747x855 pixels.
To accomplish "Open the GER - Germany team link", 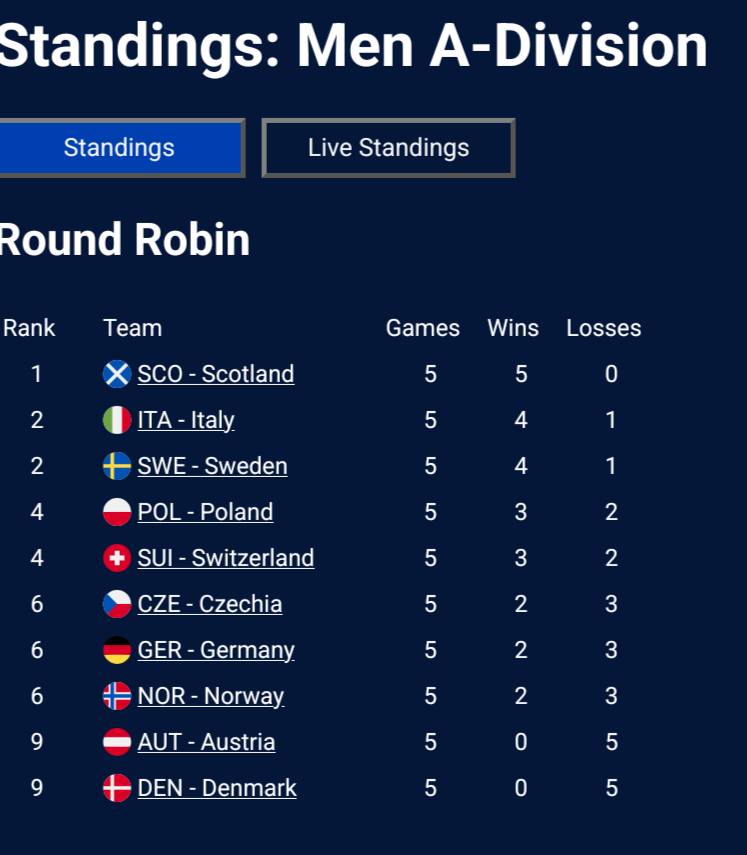I will [216, 650].
